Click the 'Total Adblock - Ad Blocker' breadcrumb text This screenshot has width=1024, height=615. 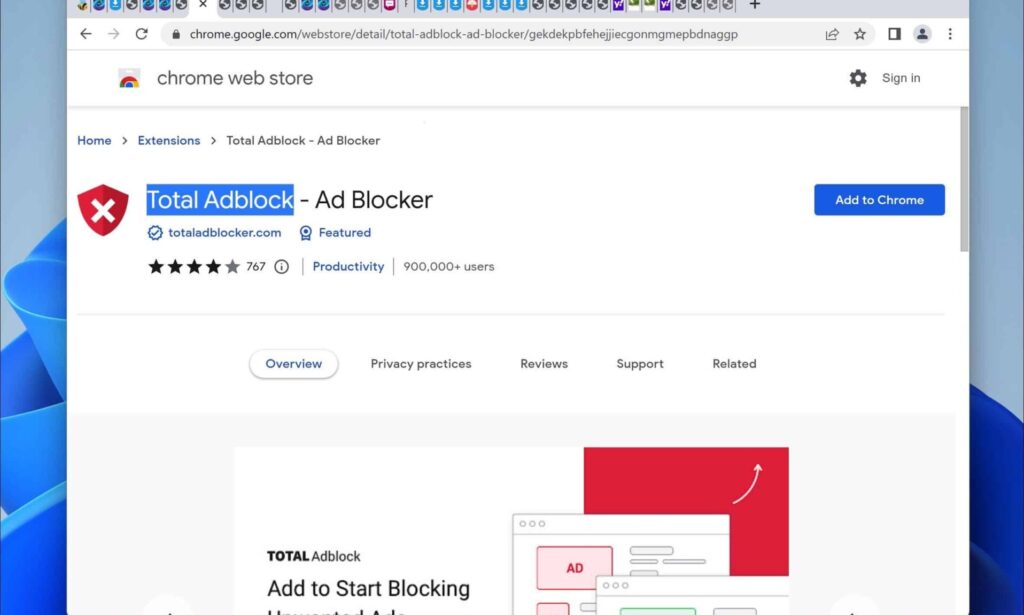[x=303, y=140]
